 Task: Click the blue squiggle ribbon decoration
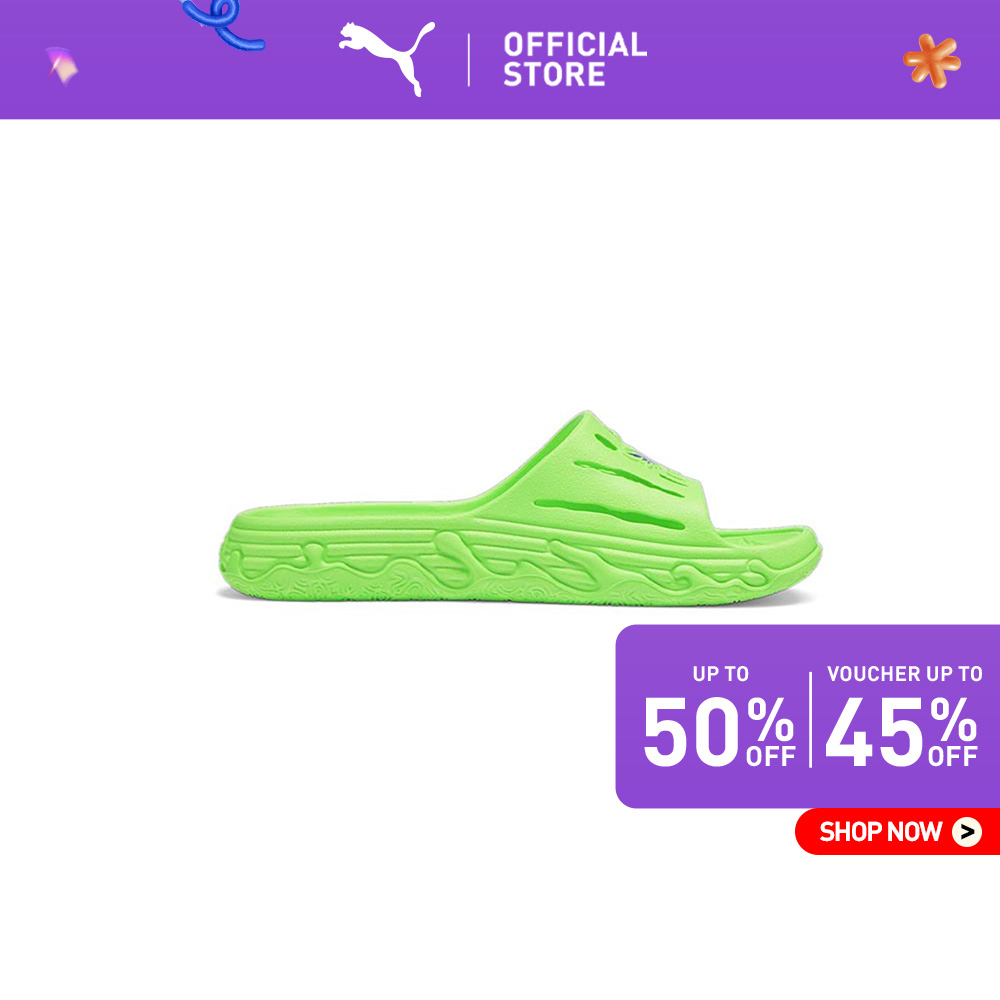tap(223, 24)
